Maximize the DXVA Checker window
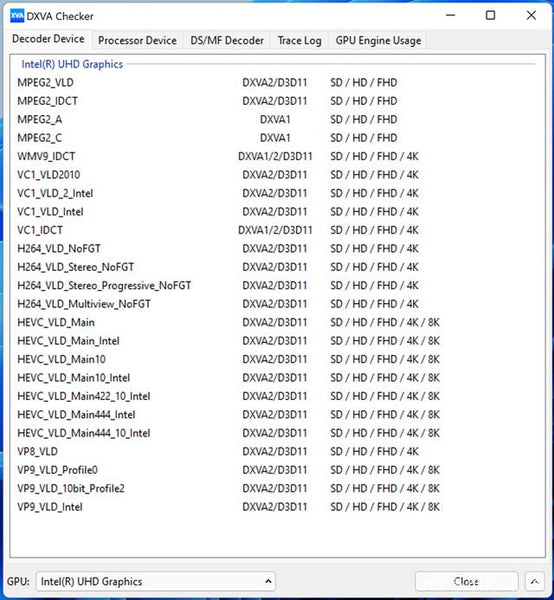Screen dimensions: 554x600 coord(490,15)
